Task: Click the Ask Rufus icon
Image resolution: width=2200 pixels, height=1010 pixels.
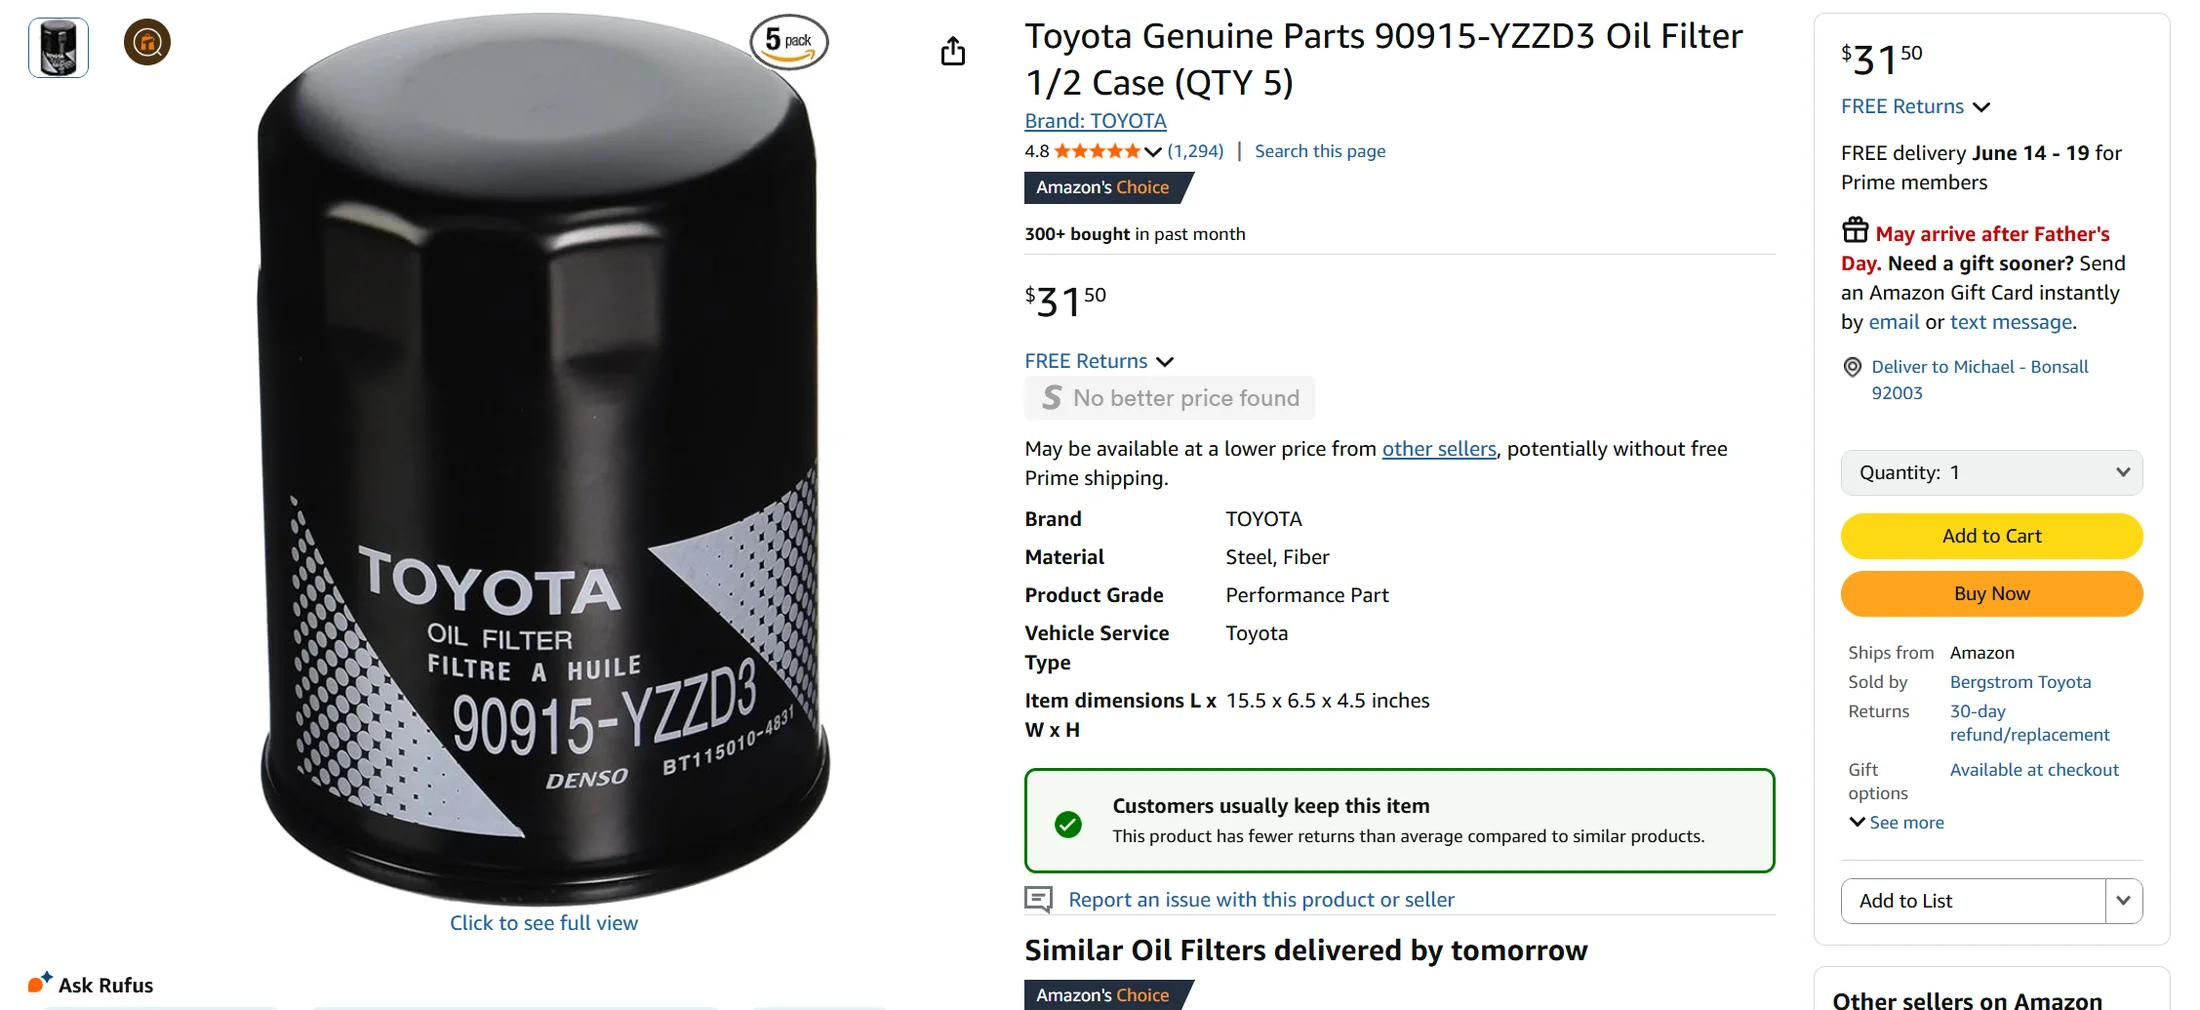Action: pos(40,982)
